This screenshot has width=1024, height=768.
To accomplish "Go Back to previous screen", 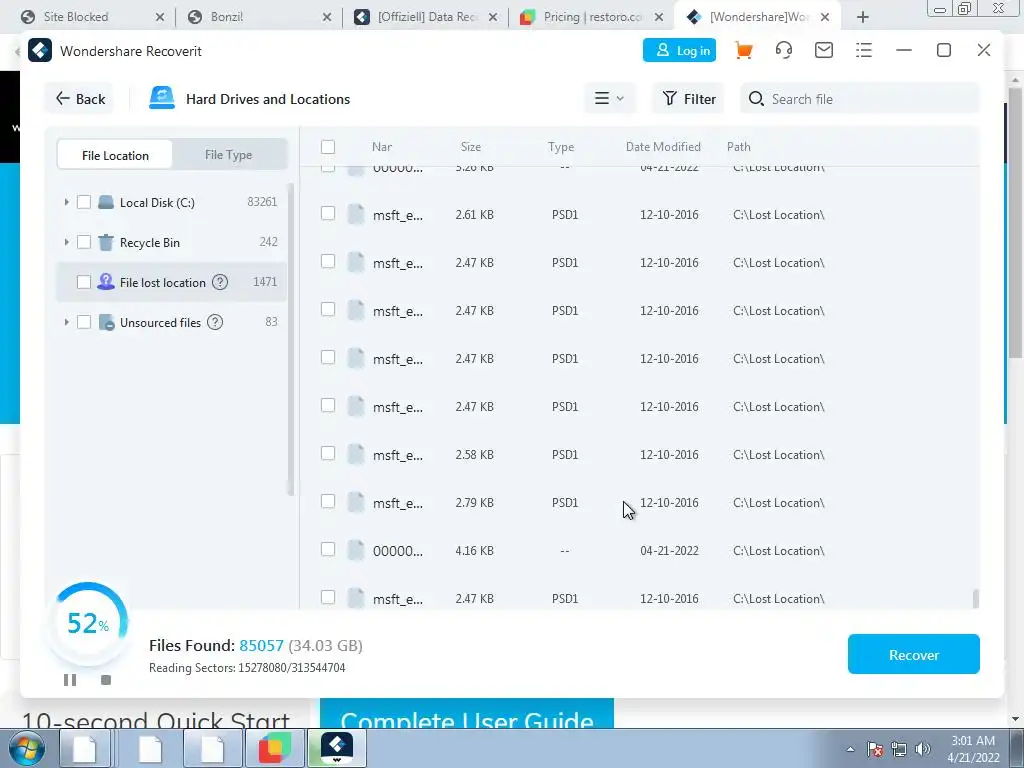I will coord(80,99).
